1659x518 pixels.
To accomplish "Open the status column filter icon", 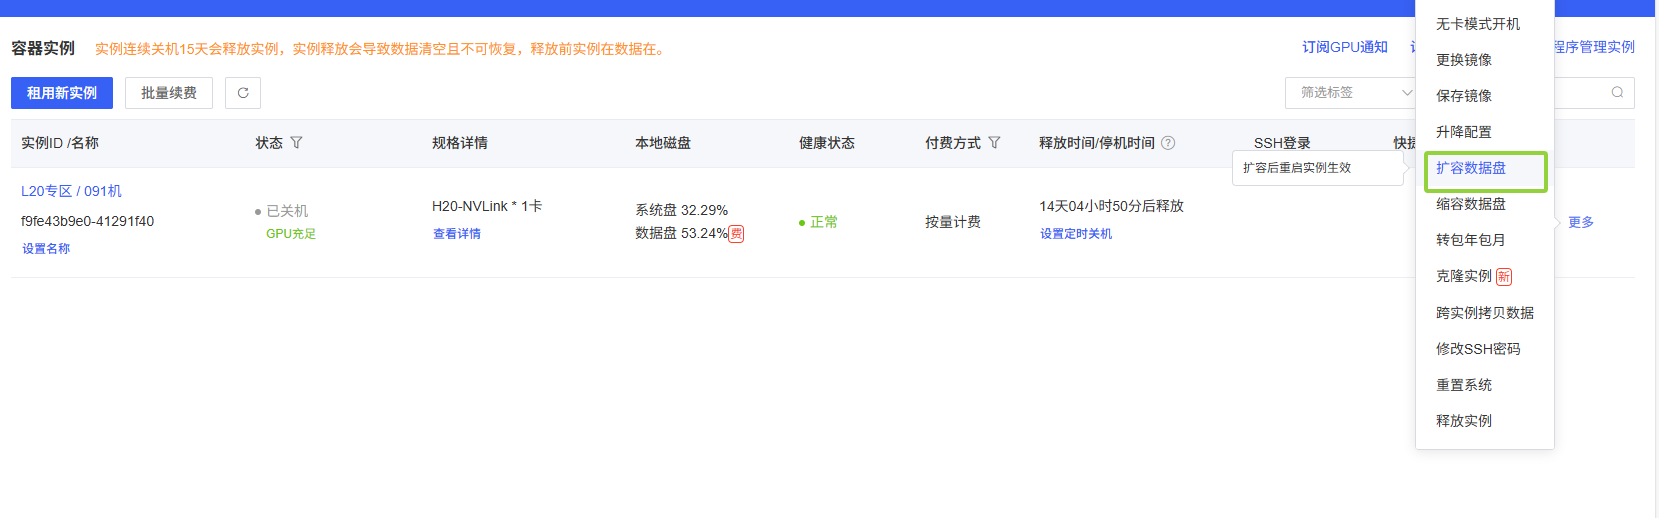I will point(296,143).
